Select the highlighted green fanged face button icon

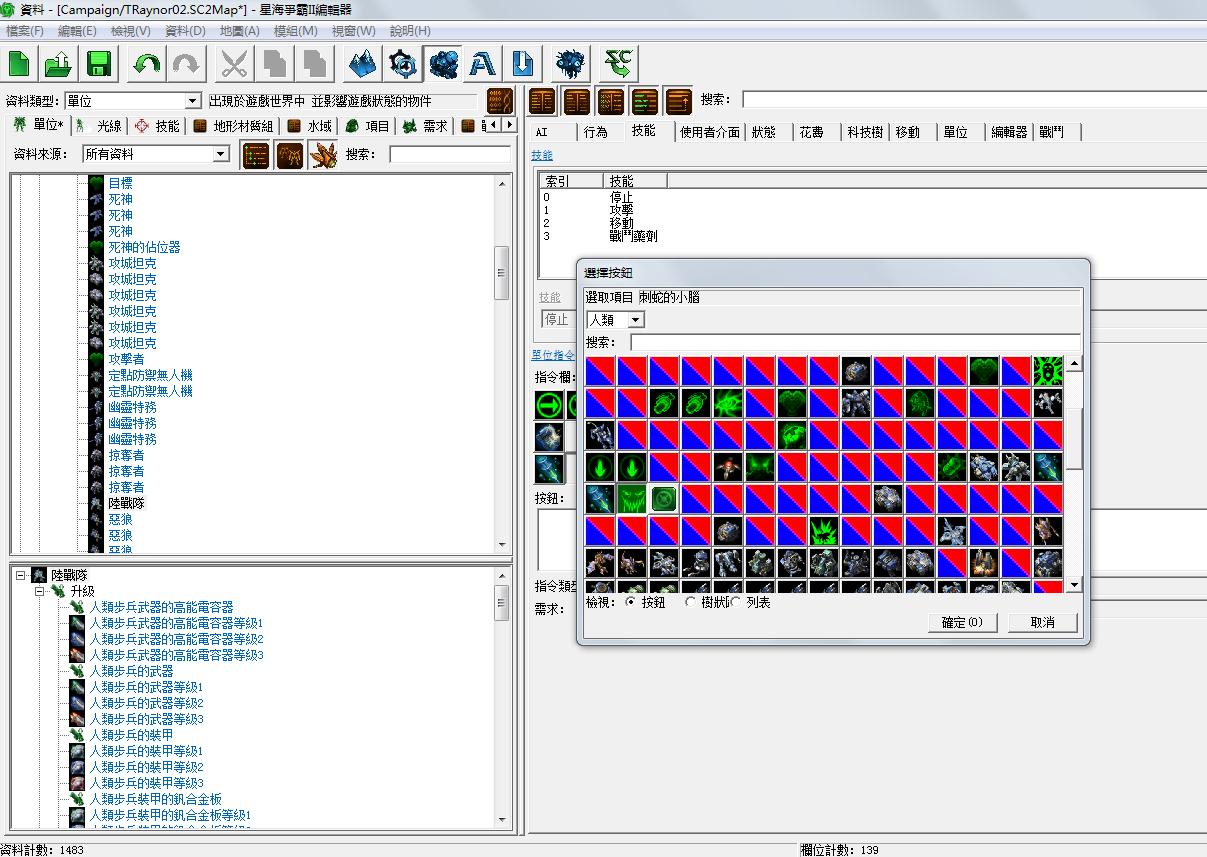632,499
